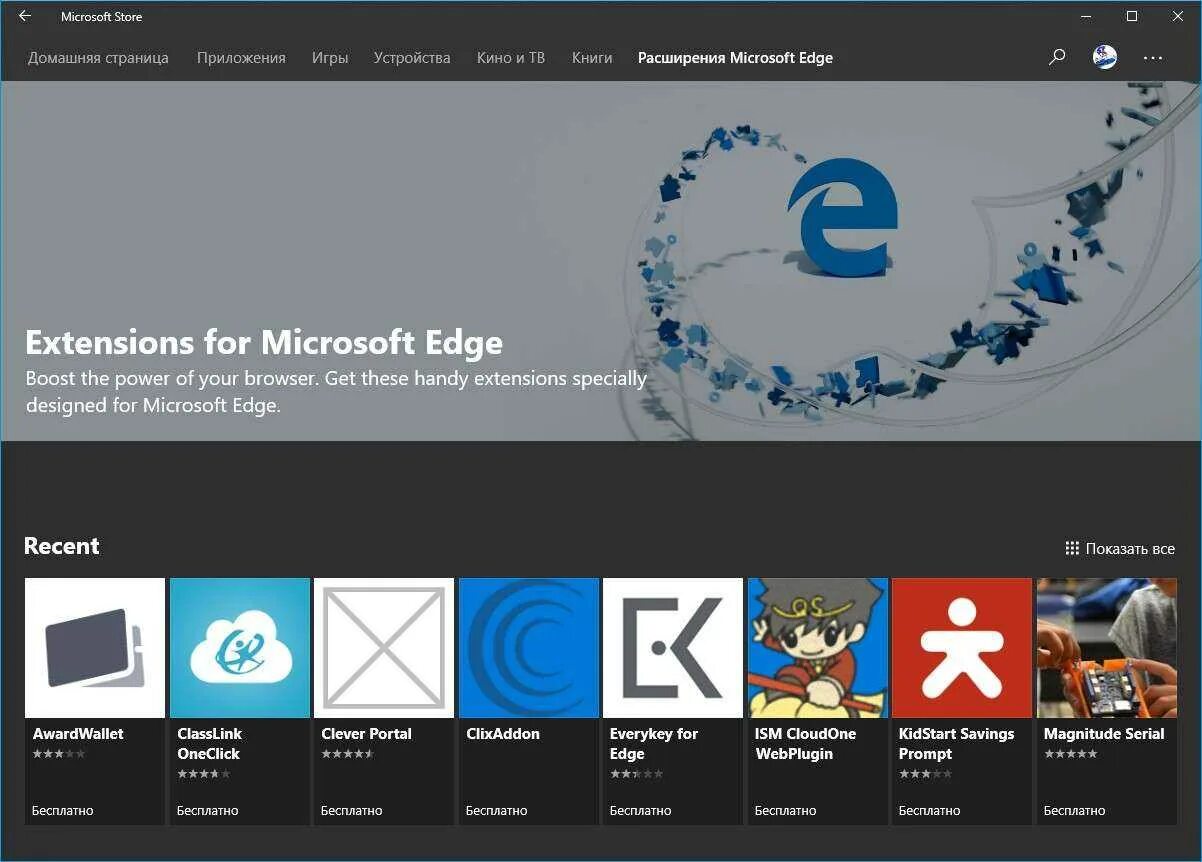1202x862 pixels.
Task: Click the Everykey for Edge star rating
Action: tap(637, 774)
